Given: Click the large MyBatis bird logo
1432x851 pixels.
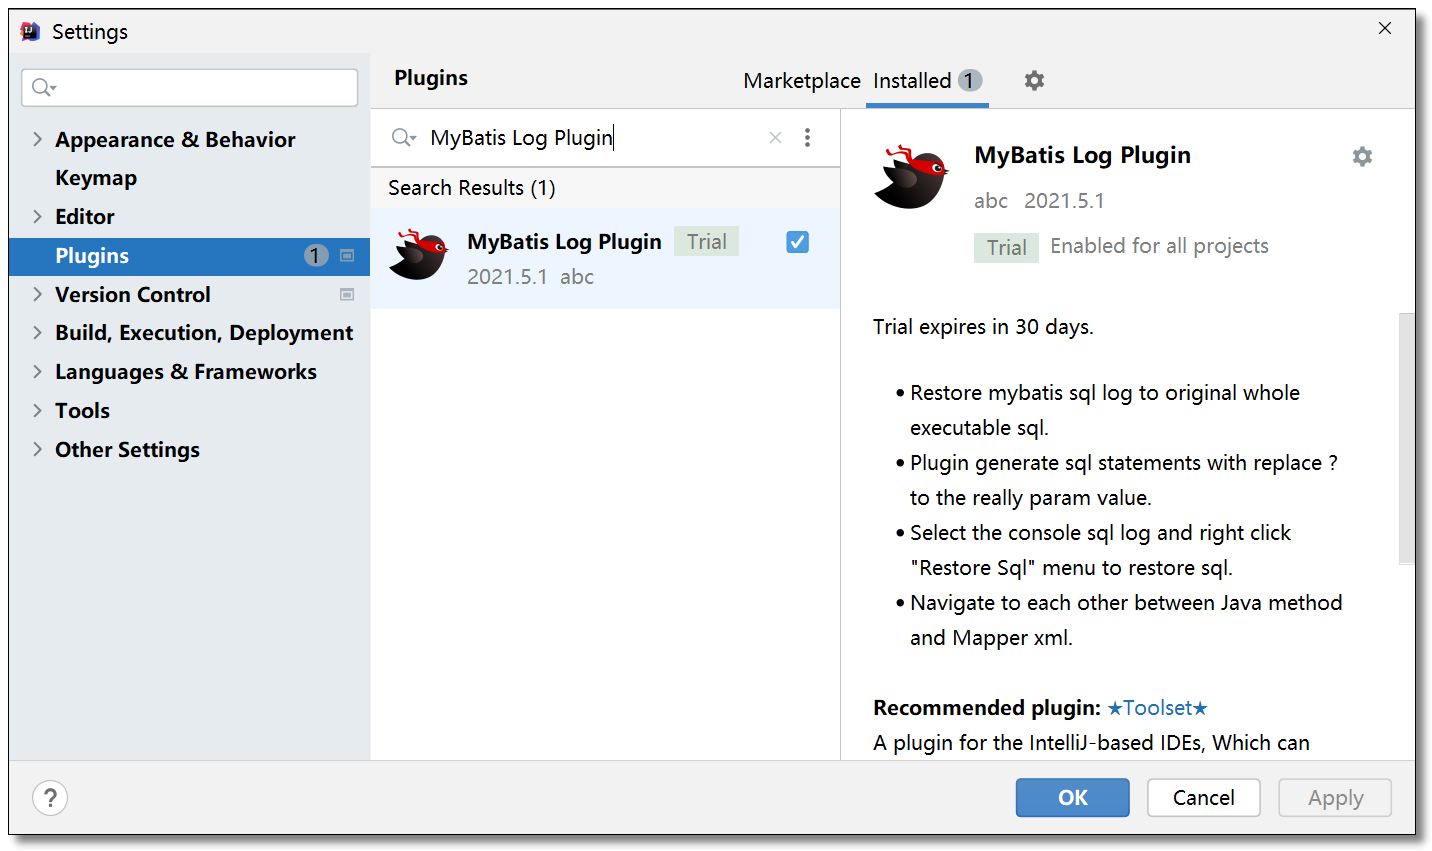Looking at the screenshot, I should [x=911, y=176].
